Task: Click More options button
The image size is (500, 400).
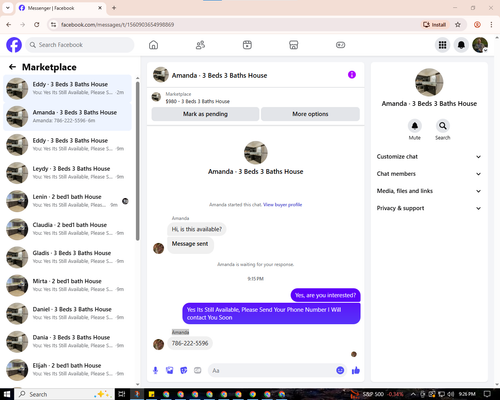Action: (x=310, y=114)
